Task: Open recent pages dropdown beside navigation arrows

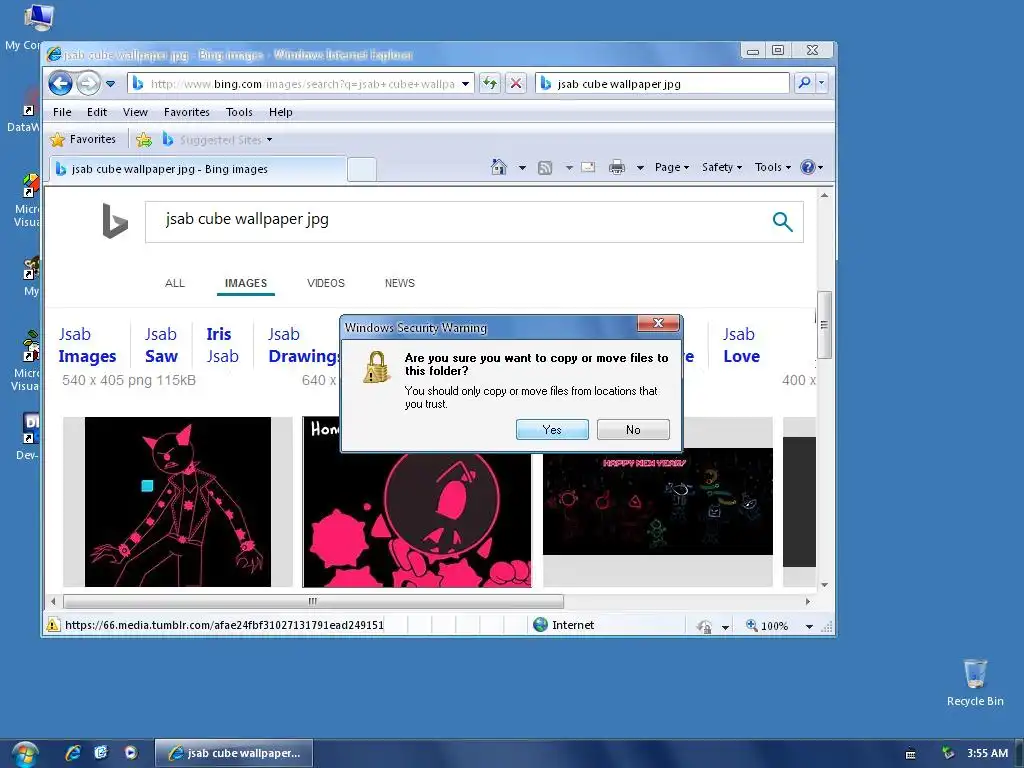Action: tap(110, 84)
